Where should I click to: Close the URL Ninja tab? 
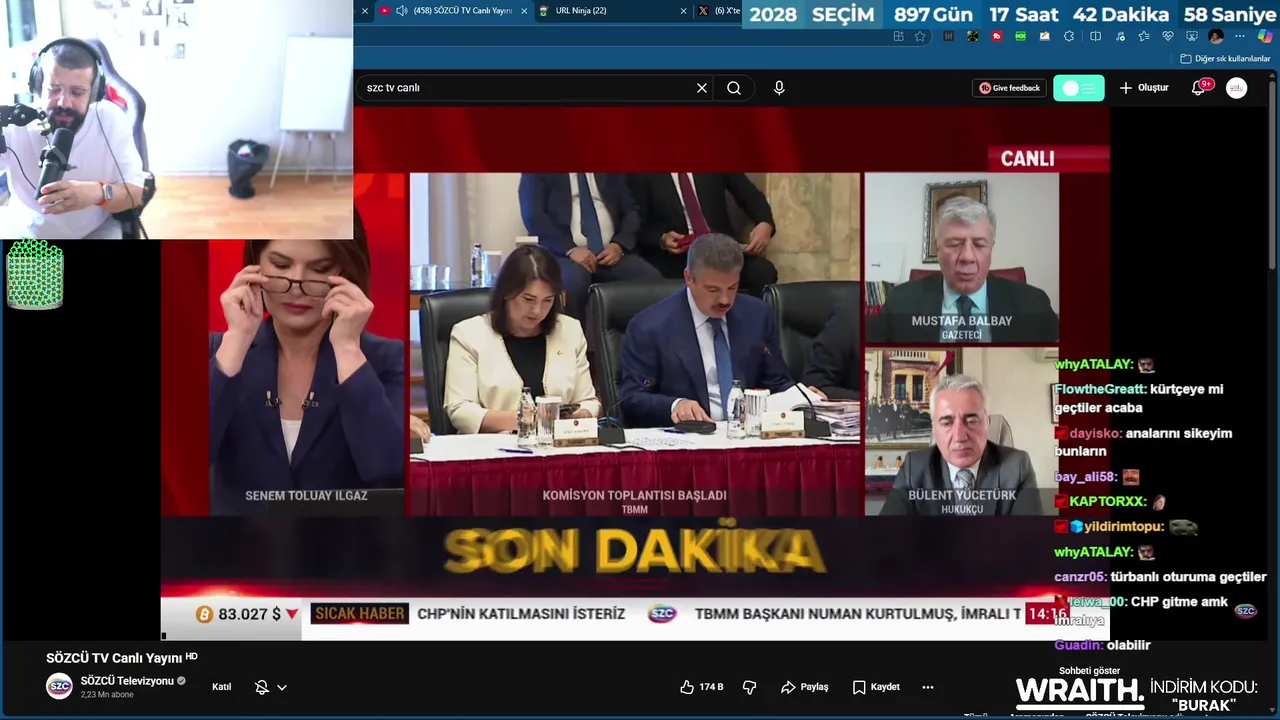click(683, 11)
